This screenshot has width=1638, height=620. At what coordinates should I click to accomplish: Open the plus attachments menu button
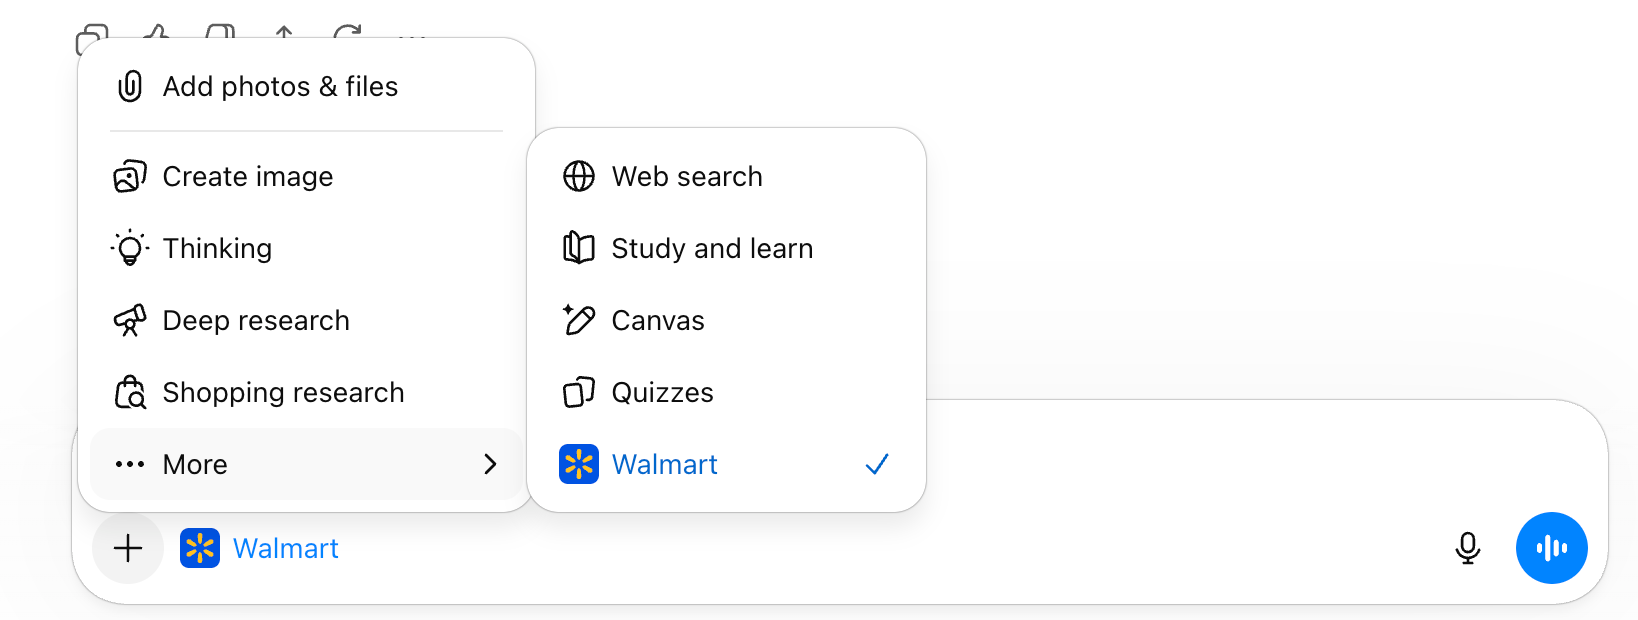tap(128, 548)
